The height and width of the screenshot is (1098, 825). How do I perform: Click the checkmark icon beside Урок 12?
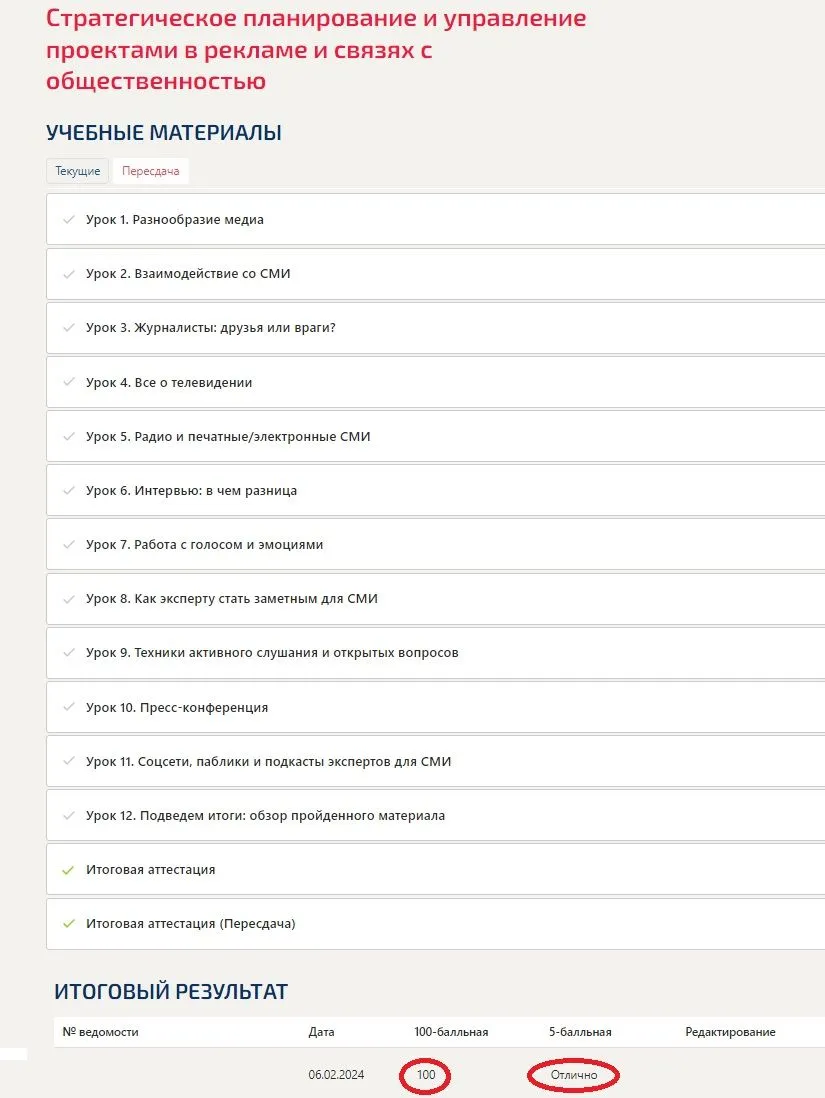pos(69,815)
